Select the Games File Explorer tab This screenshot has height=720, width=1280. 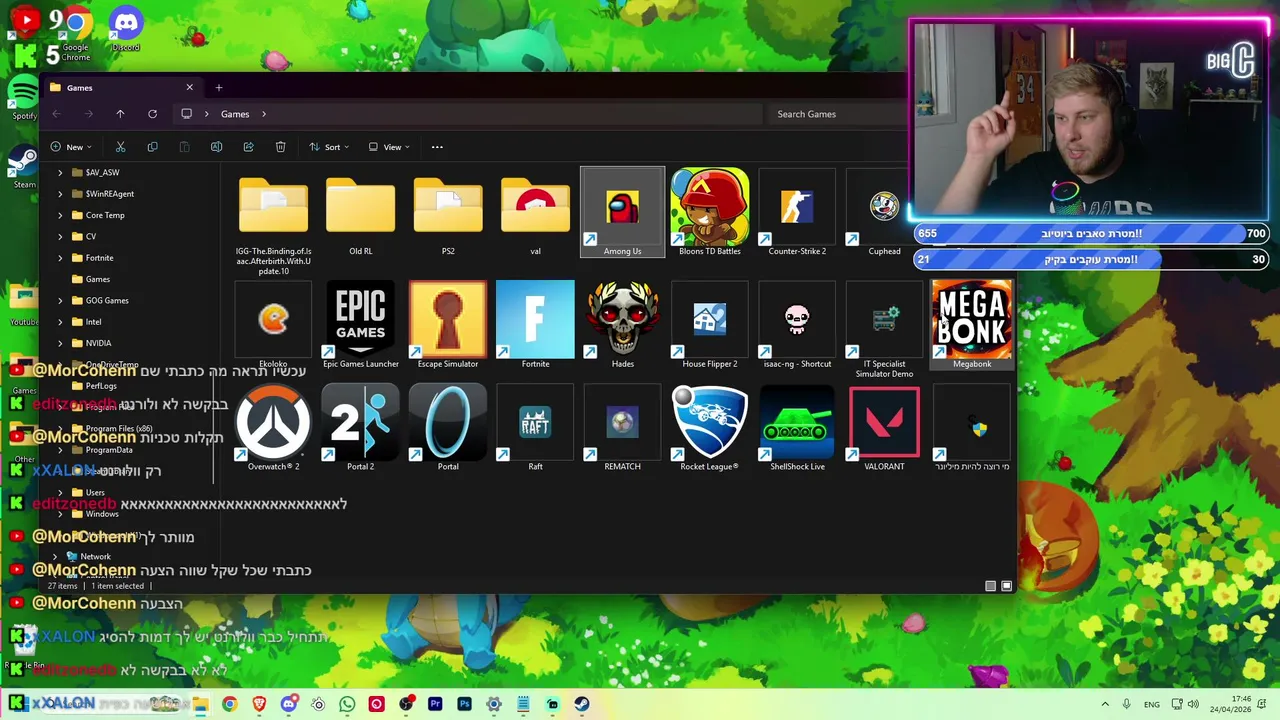[x=122, y=88]
